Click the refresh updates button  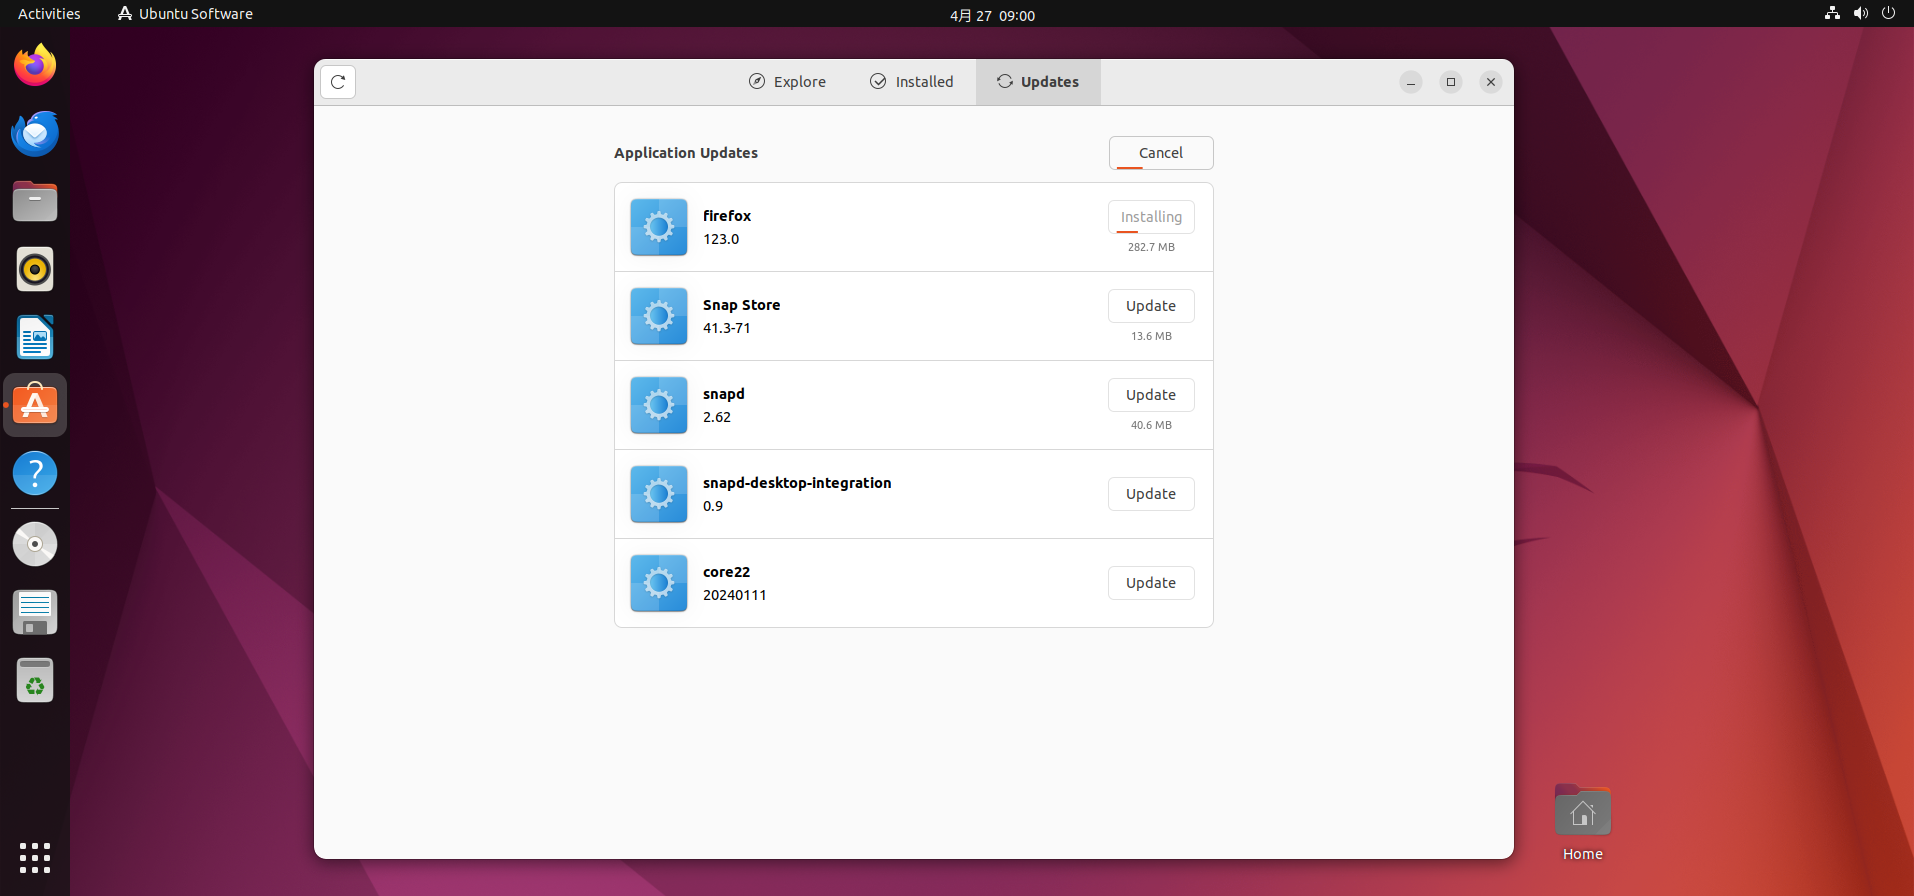click(x=338, y=82)
